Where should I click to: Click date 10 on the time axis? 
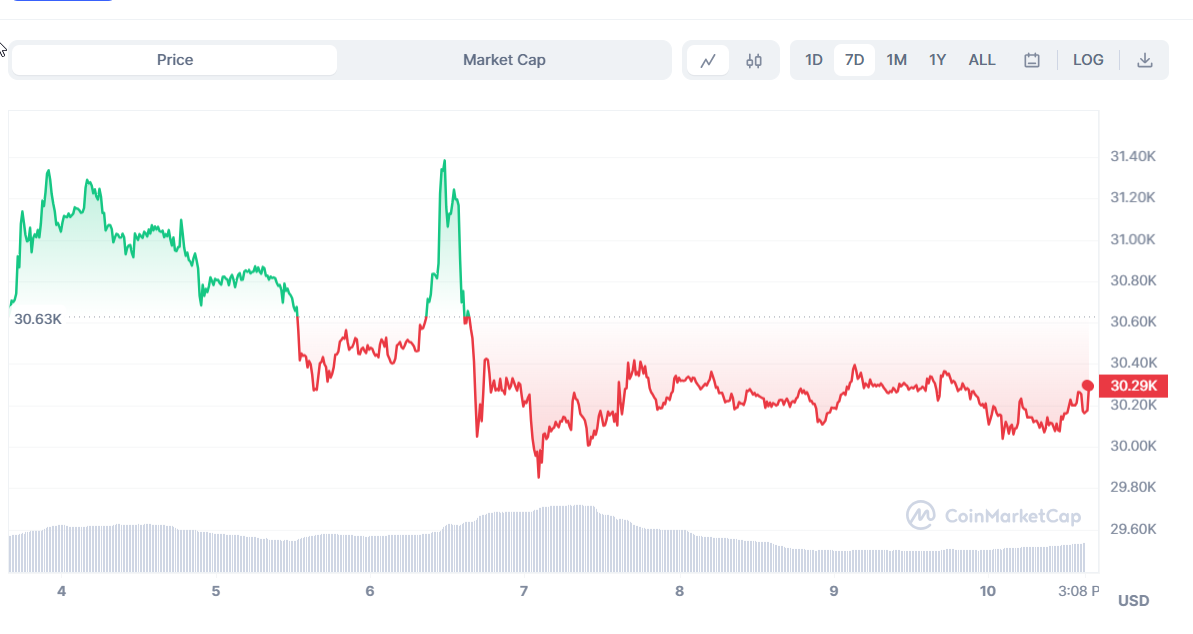point(988,591)
